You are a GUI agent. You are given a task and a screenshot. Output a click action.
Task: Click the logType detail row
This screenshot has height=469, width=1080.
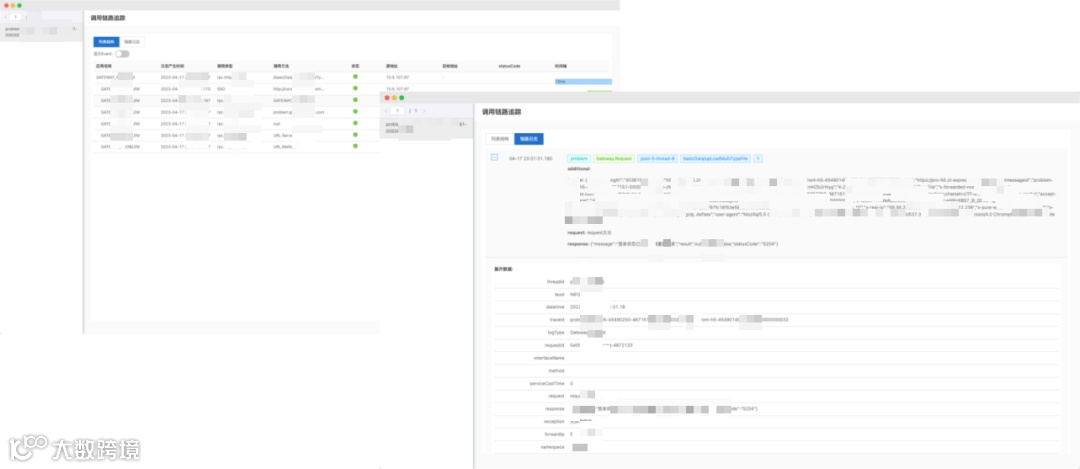click(776, 333)
